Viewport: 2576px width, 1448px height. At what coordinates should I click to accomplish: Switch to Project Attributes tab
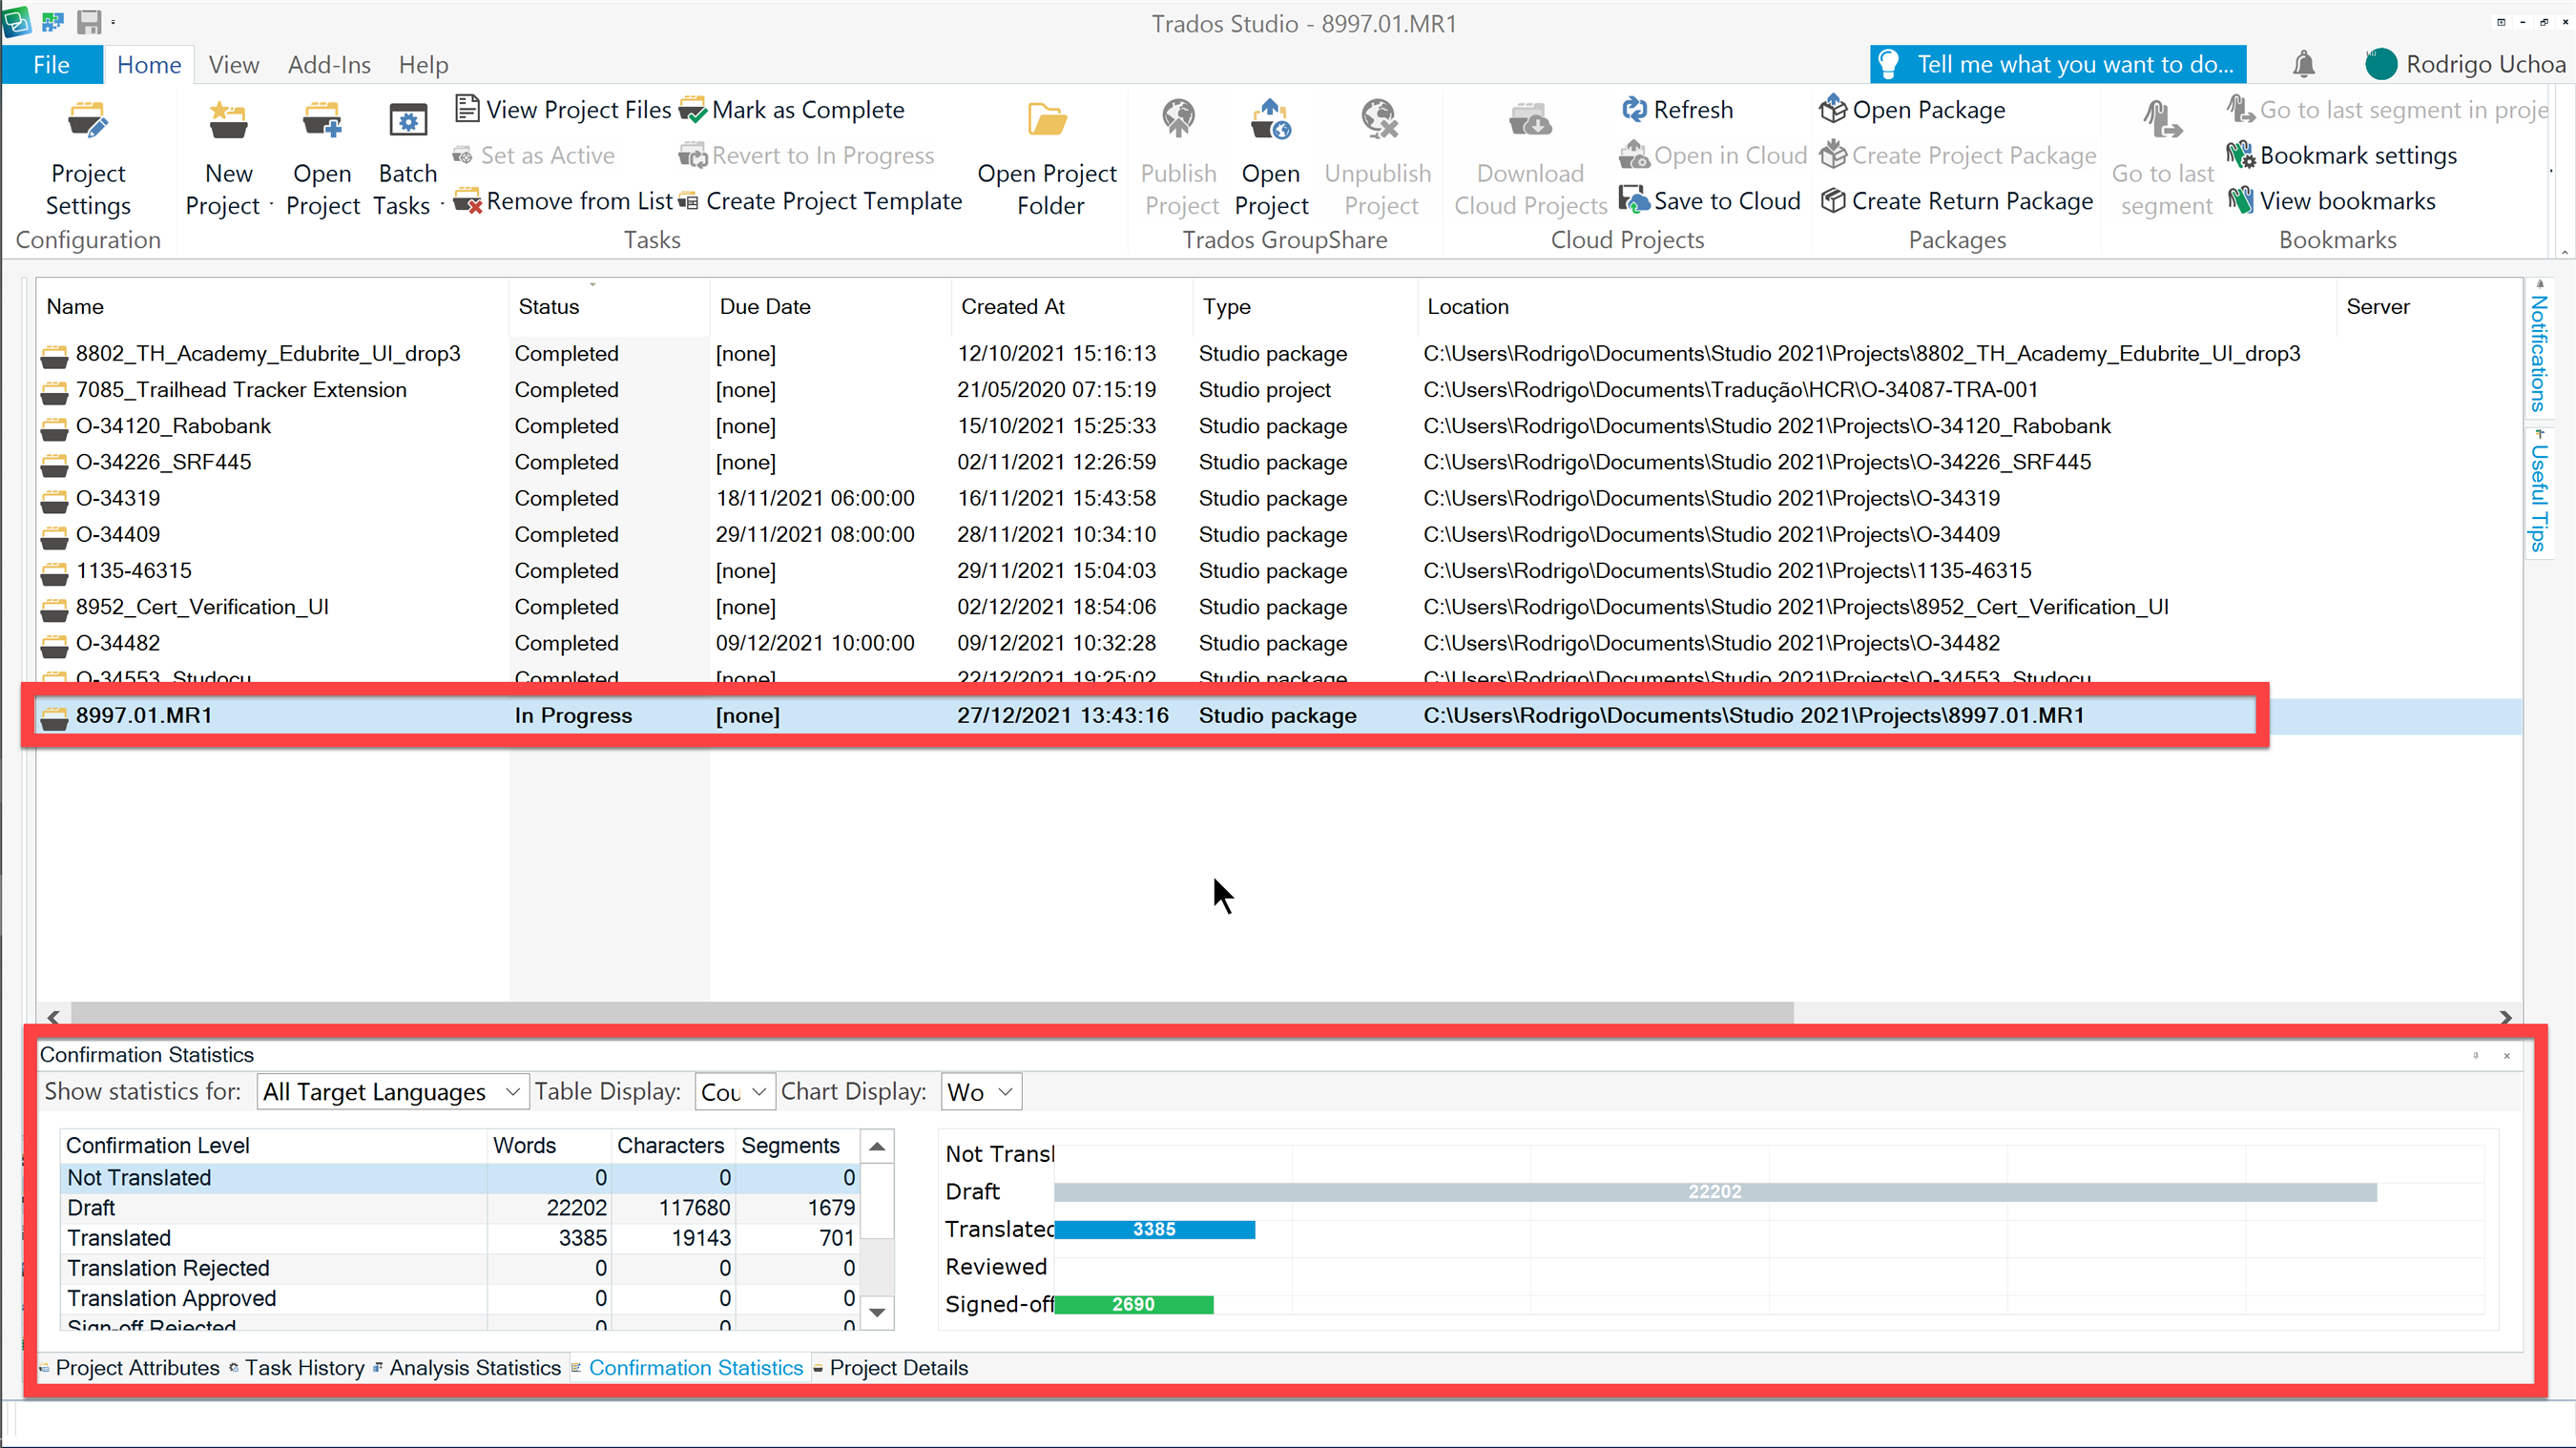[x=129, y=1367]
